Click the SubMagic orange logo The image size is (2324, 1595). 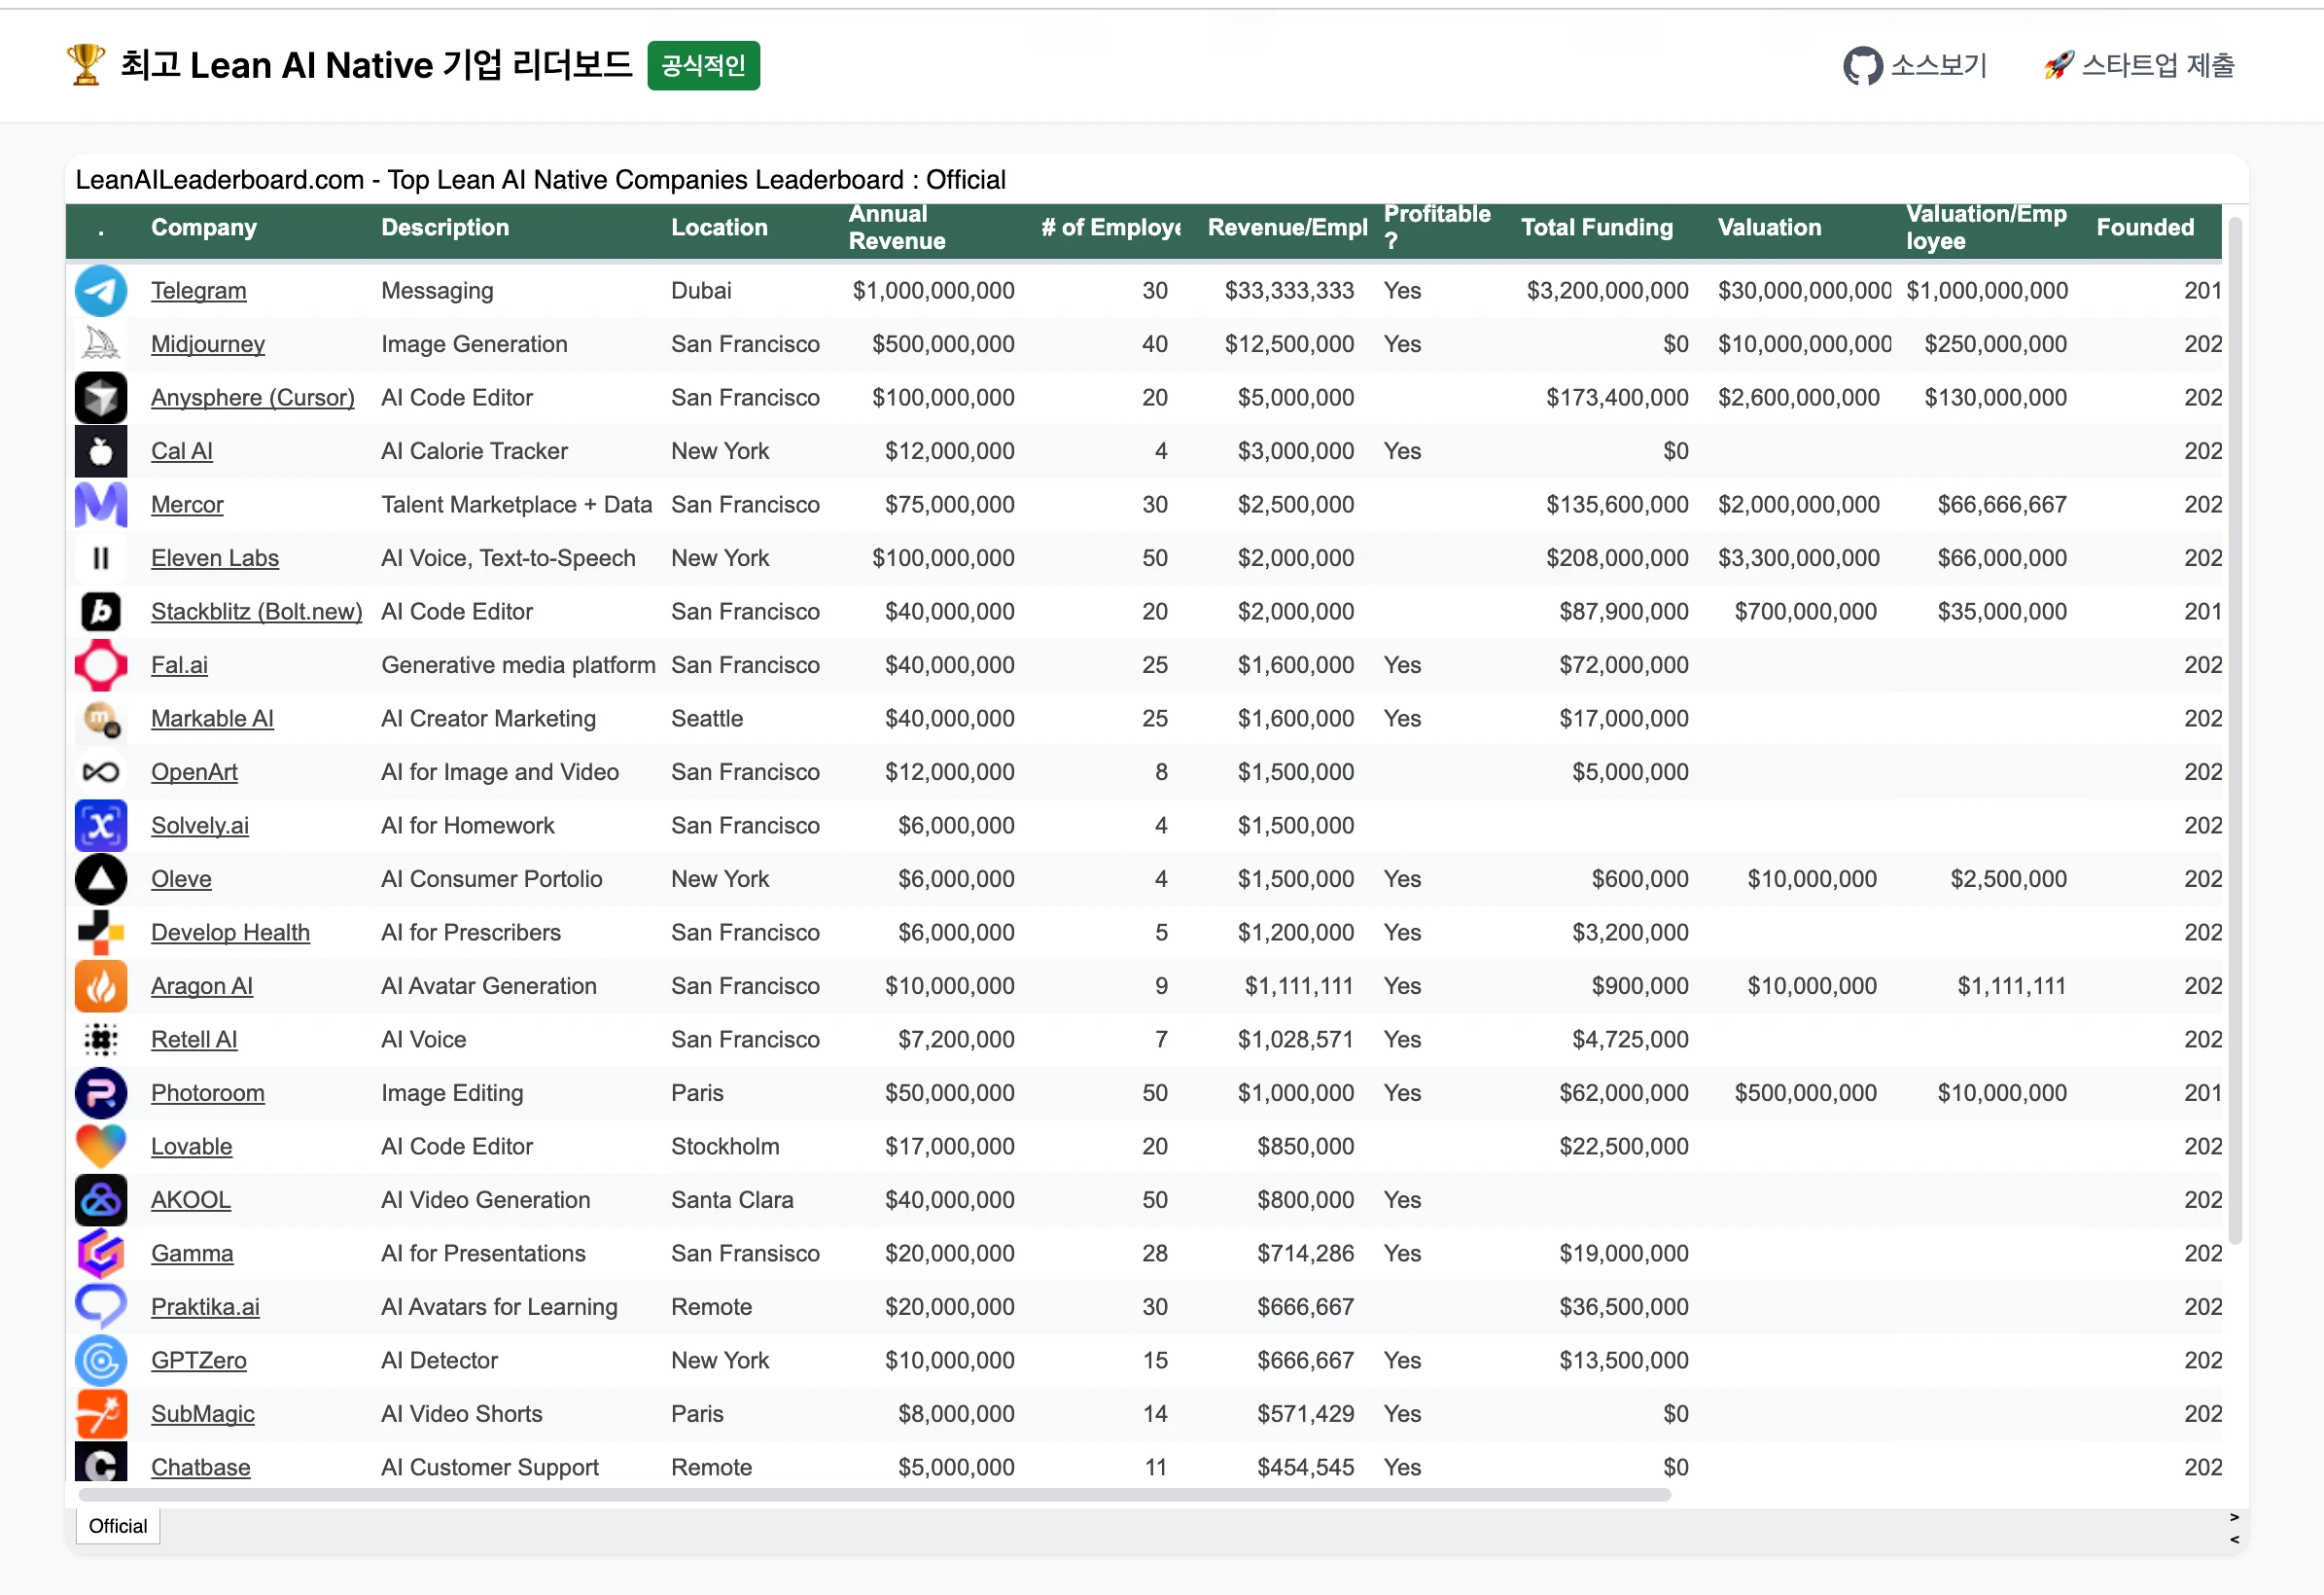(101, 1414)
